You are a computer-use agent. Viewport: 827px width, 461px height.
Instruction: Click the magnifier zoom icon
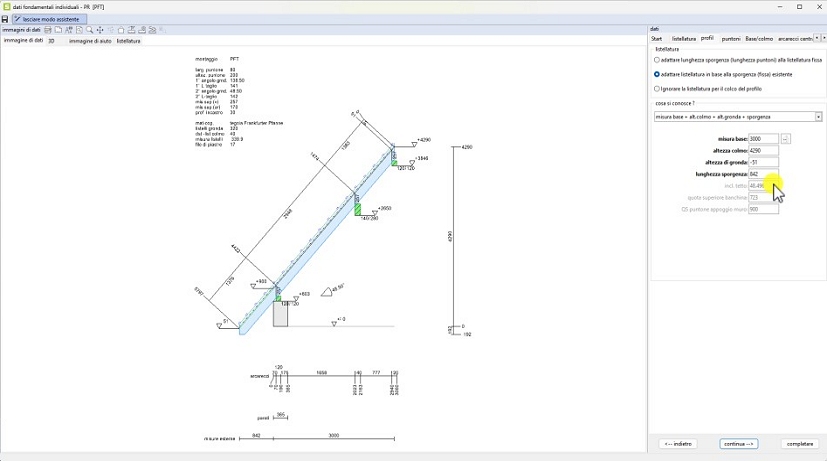89,30
